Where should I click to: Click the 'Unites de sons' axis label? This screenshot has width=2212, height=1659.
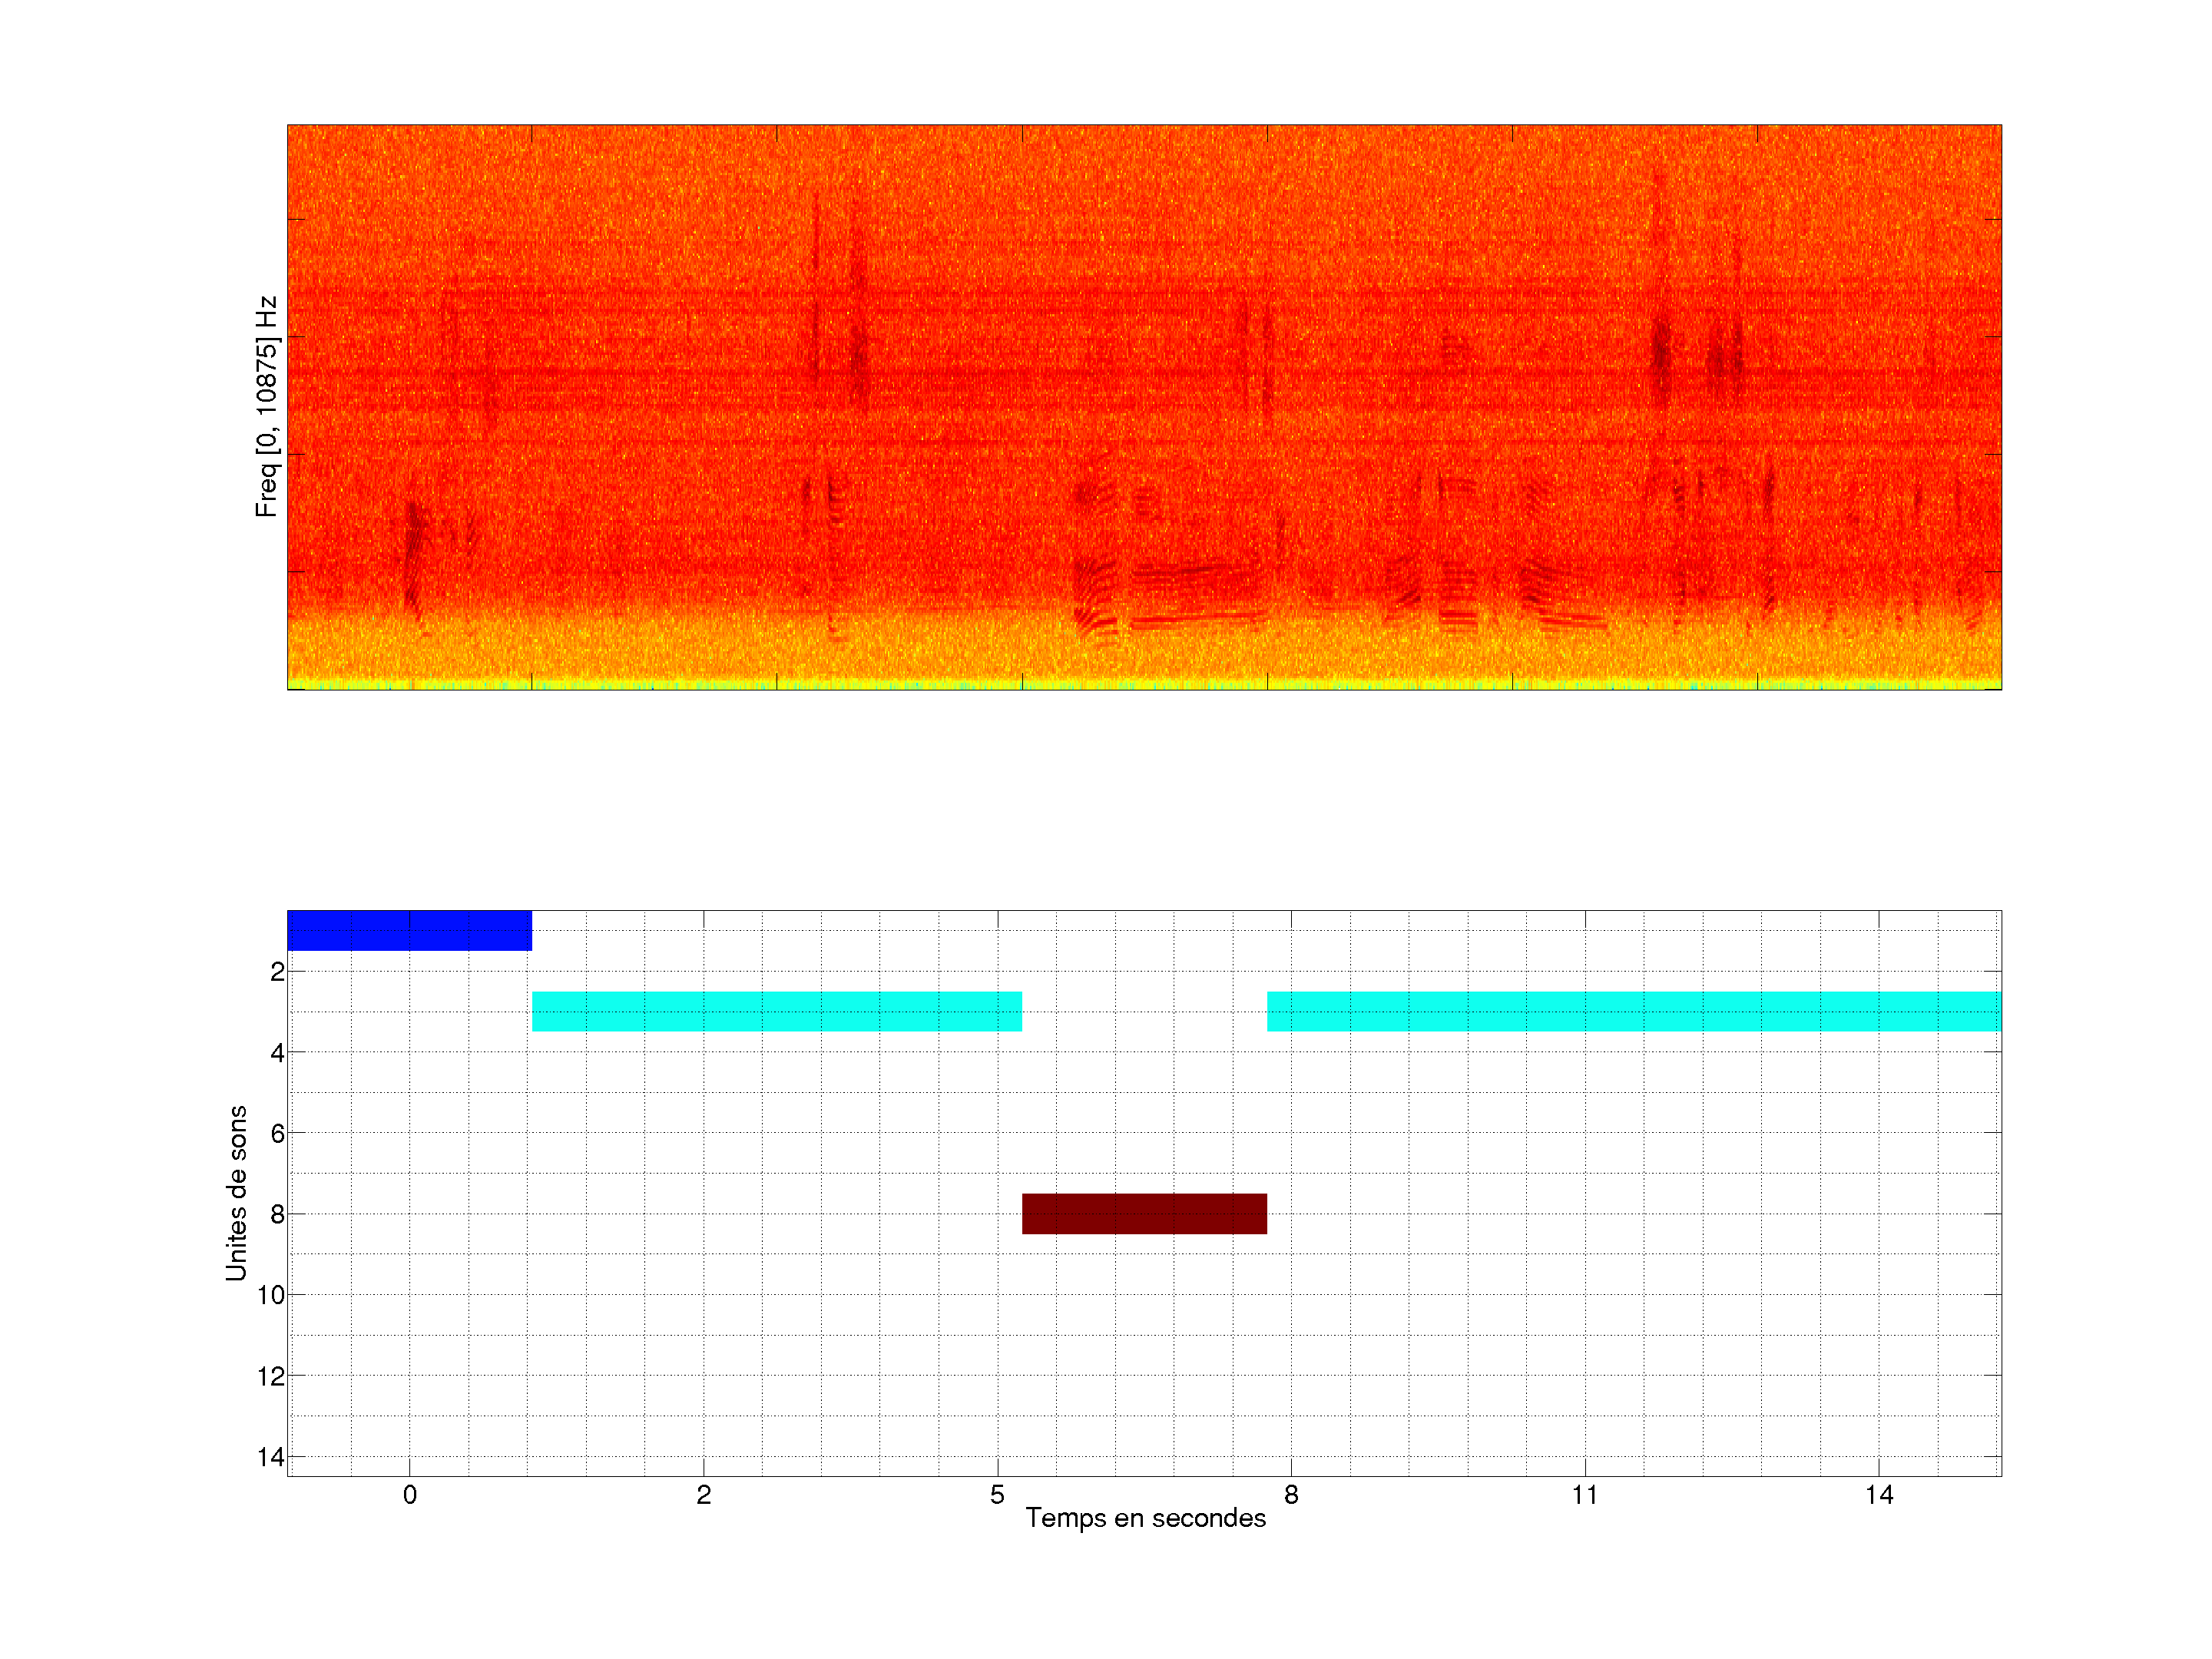(236, 1193)
